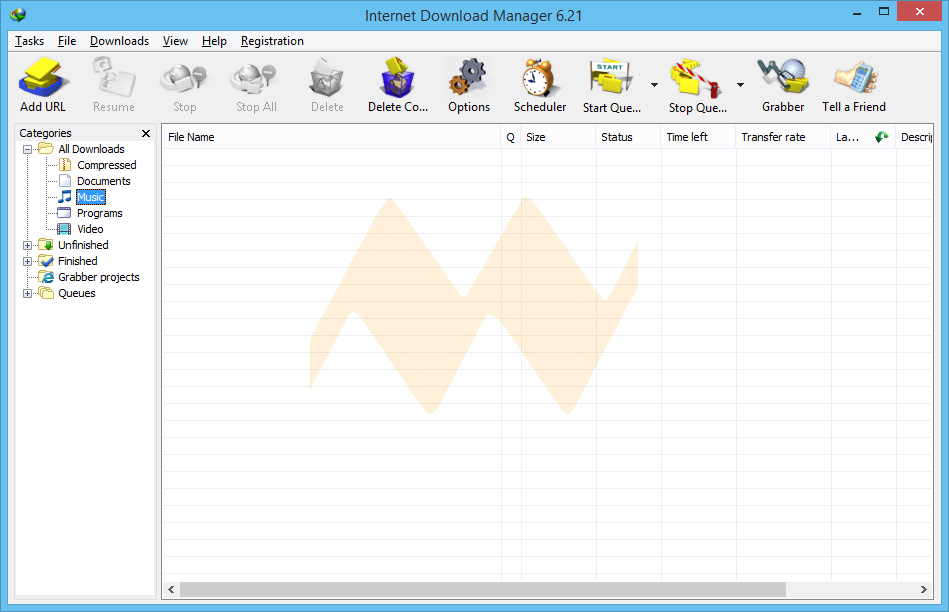
Task: Select the Grabber projects label
Action: 99,277
